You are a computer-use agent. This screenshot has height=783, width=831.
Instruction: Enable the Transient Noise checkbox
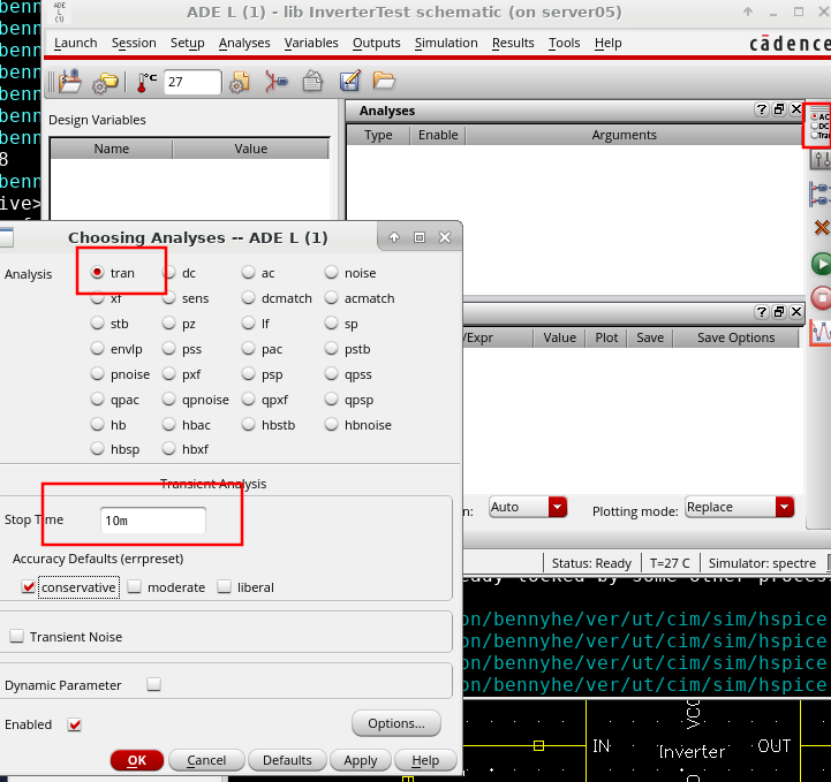17,637
